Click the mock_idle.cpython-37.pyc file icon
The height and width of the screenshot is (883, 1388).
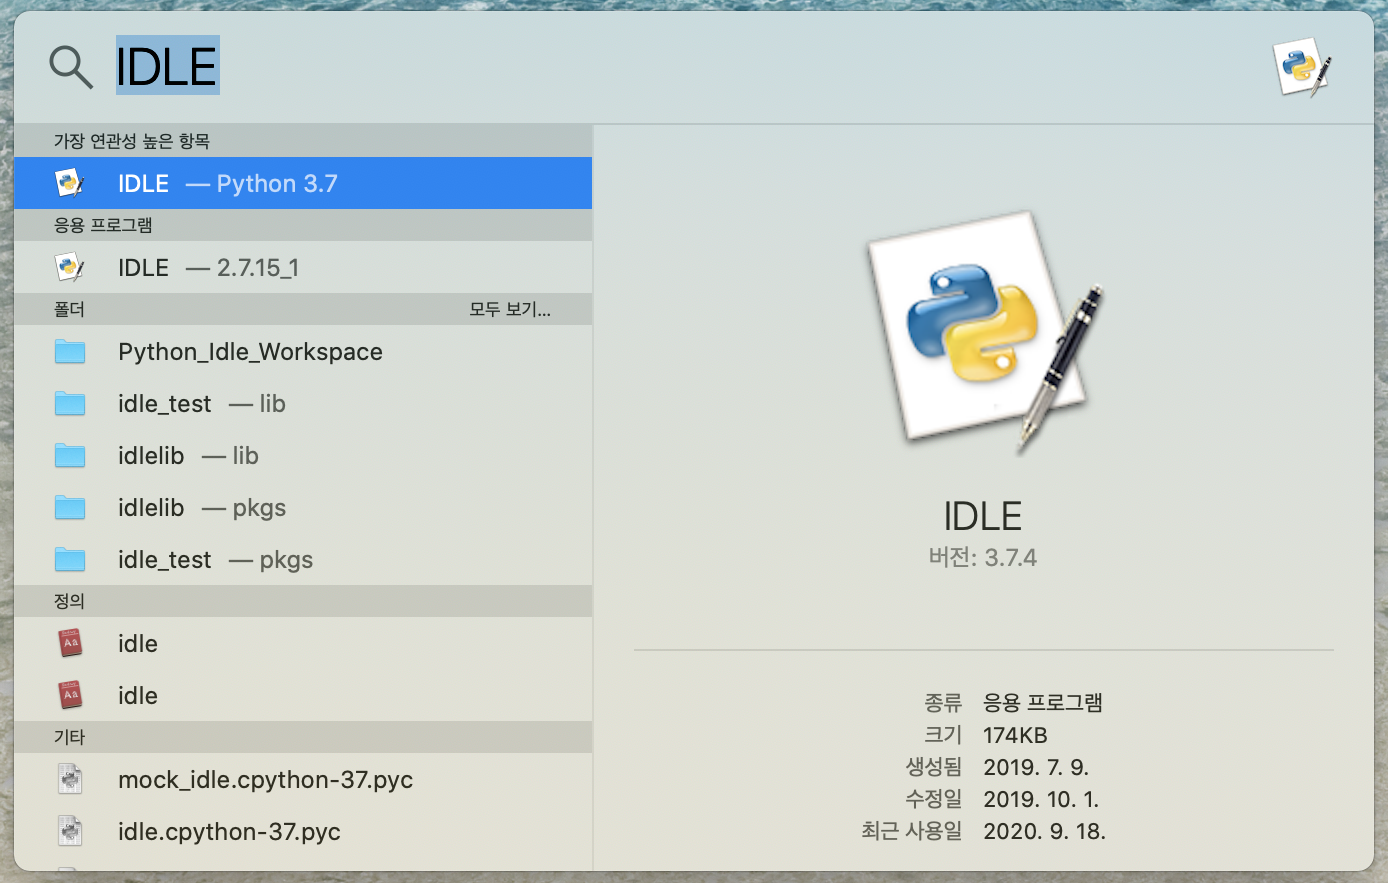[x=70, y=779]
